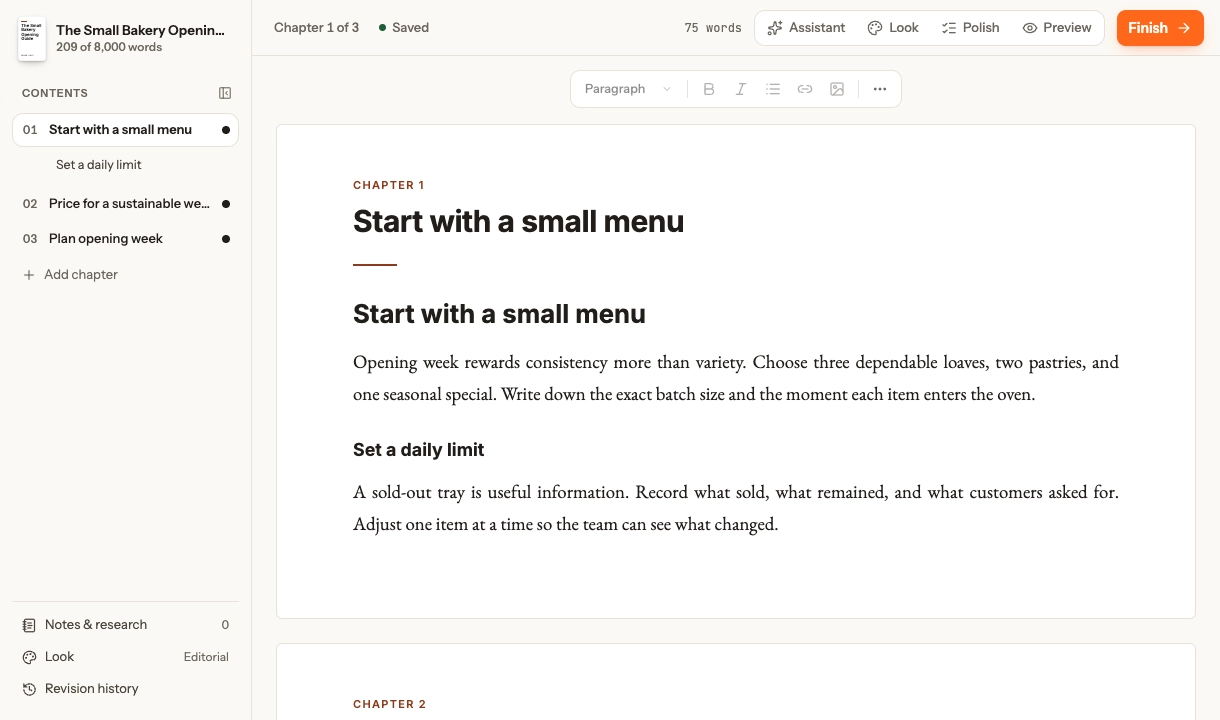1220x720 pixels.
Task: Toggle bold formatting
Action: pyautogui.click(x=709, y=89)
